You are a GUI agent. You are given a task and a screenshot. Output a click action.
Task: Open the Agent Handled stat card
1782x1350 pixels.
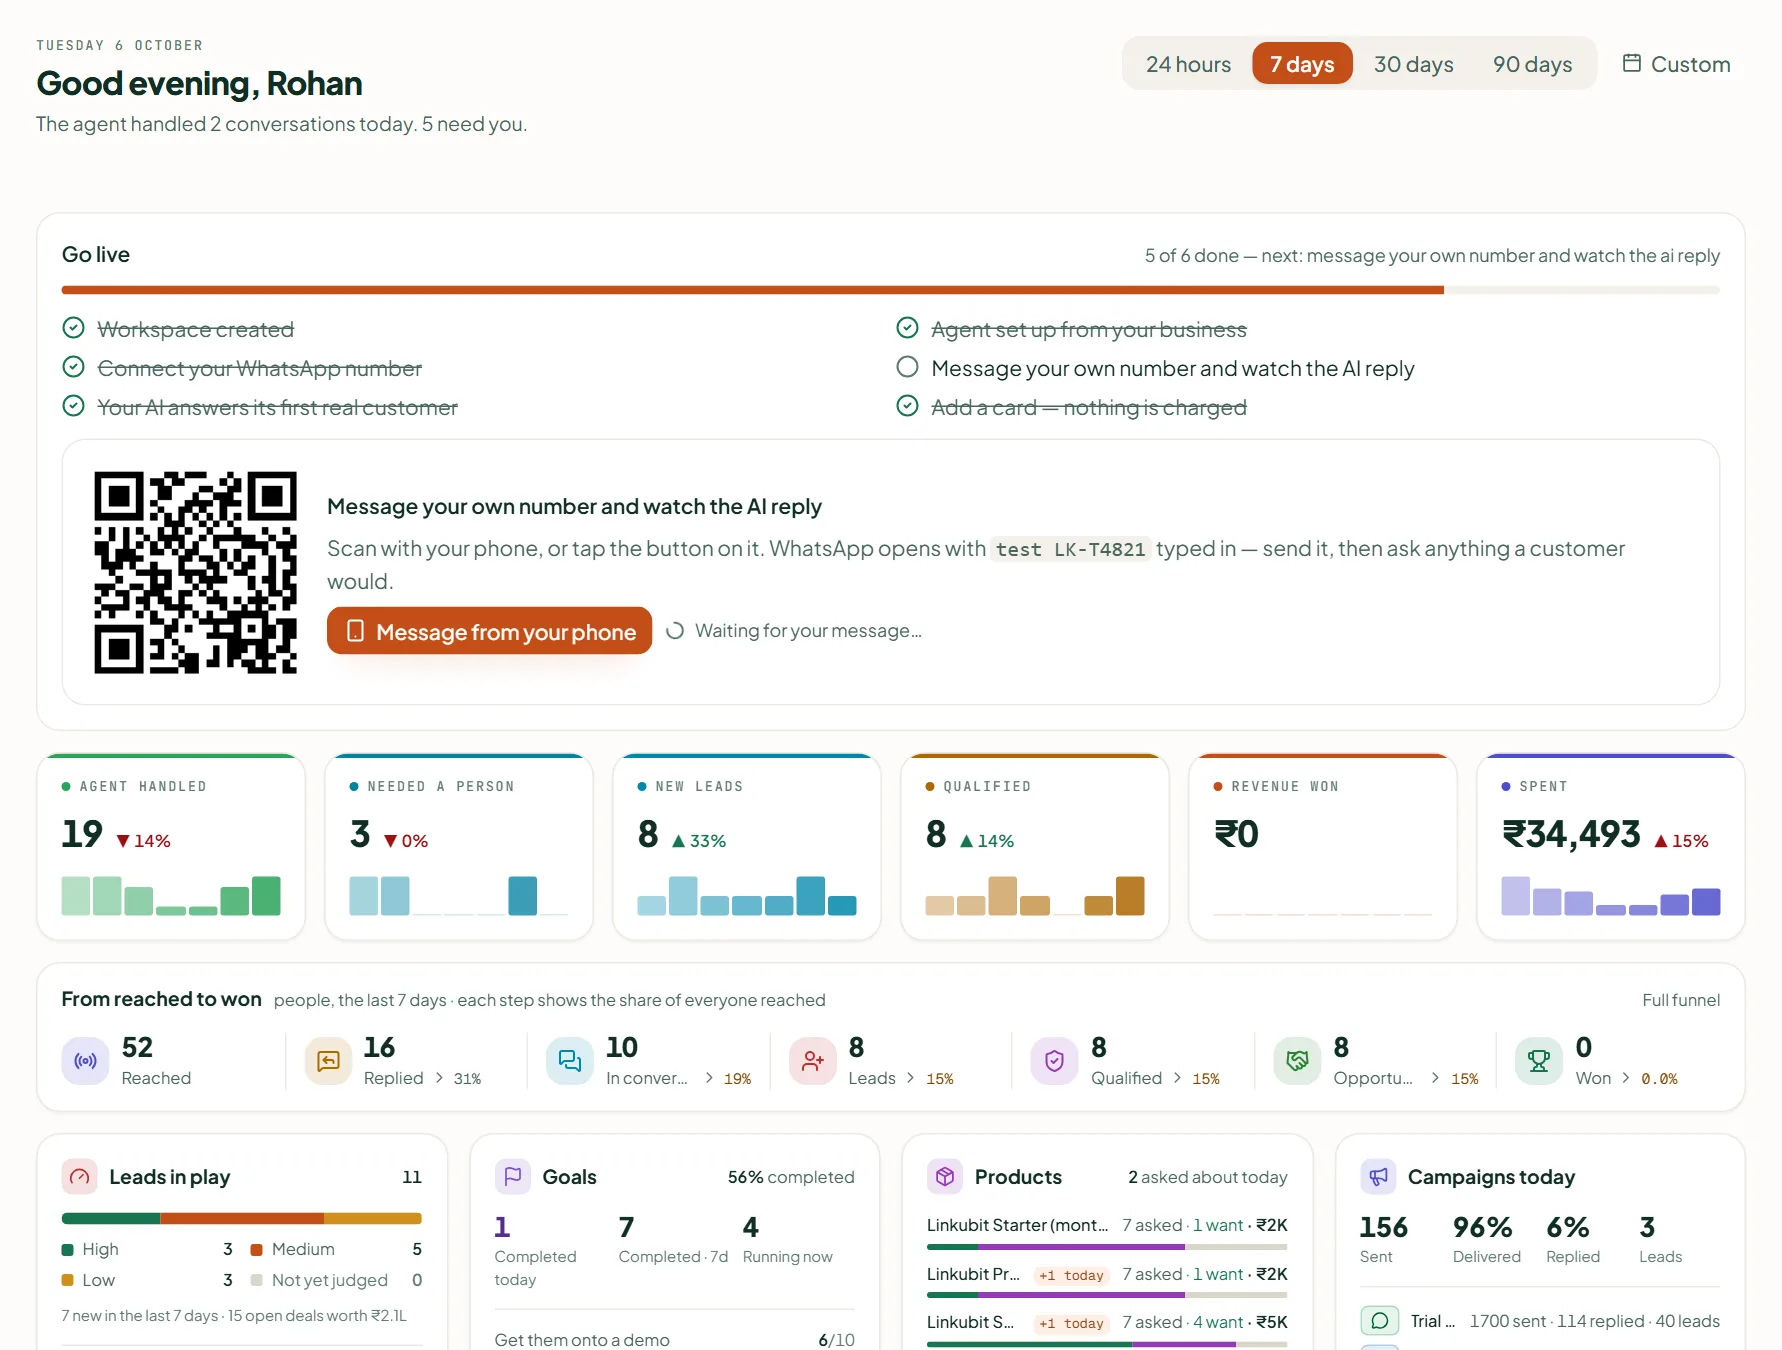(x=171, y=847)
